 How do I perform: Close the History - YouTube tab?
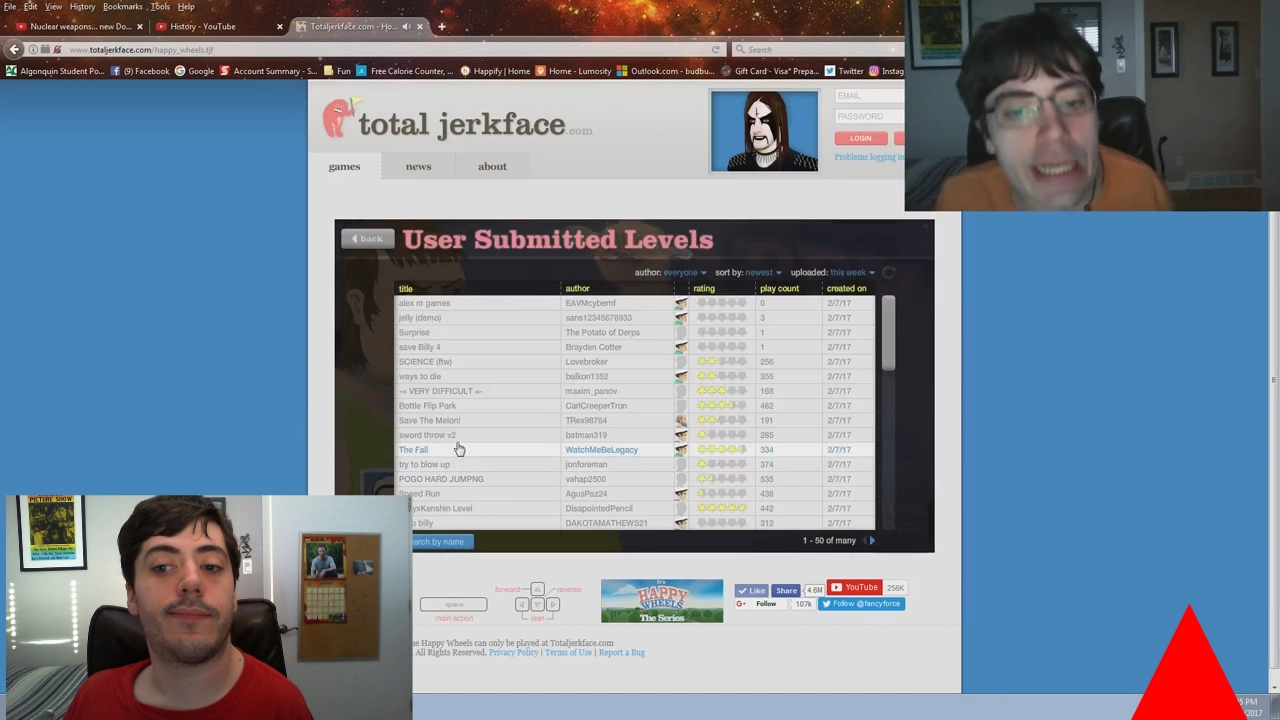pyautogui.click(x=279, y=26)
